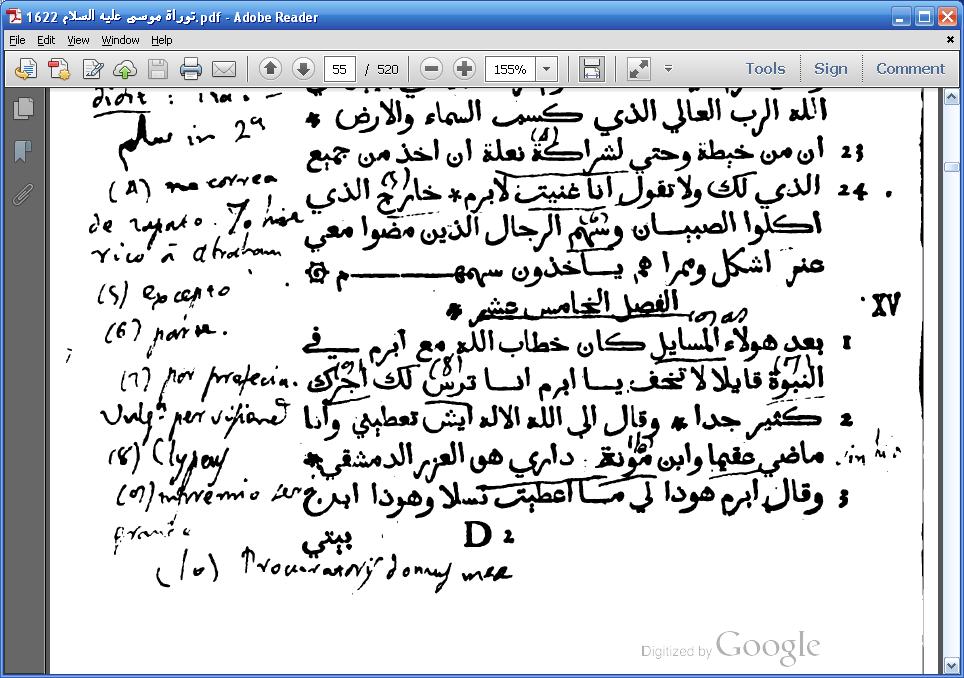Open Page Thumbnails panel in sidebar

[23, 108]
